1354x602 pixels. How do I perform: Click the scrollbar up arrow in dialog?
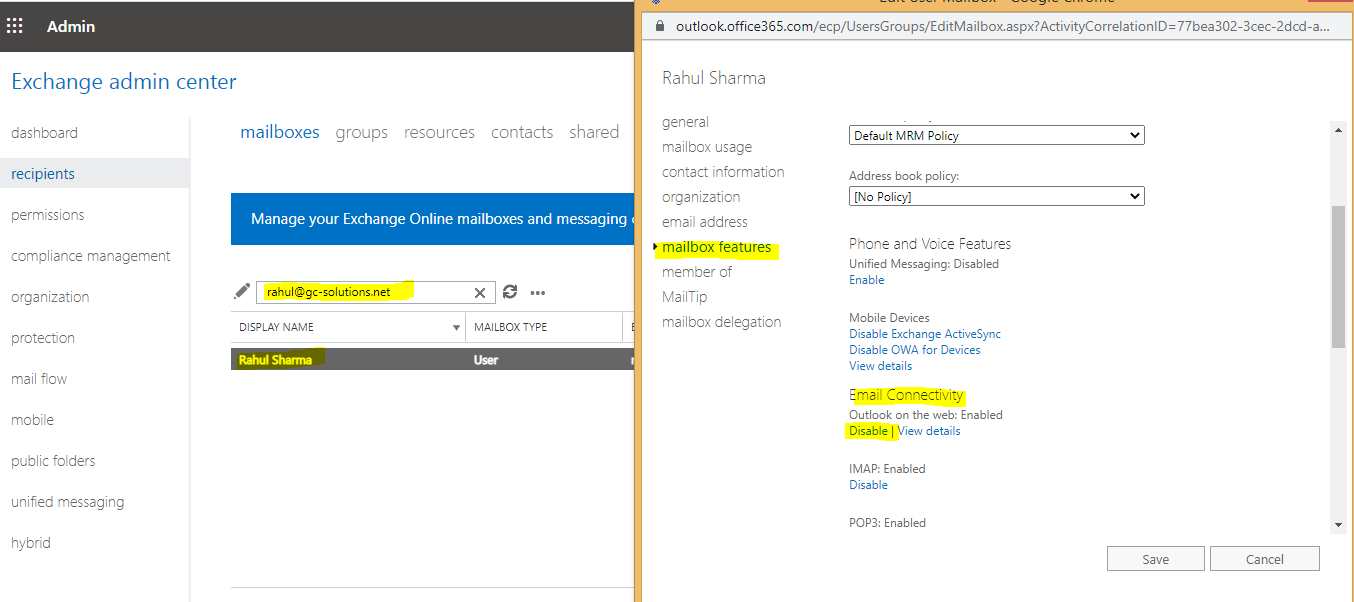[1338, 129]
